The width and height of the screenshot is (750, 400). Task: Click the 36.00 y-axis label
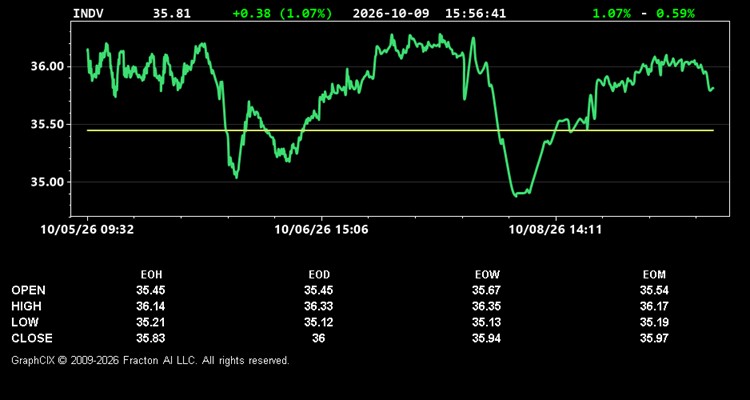click(x=47, y=67)
